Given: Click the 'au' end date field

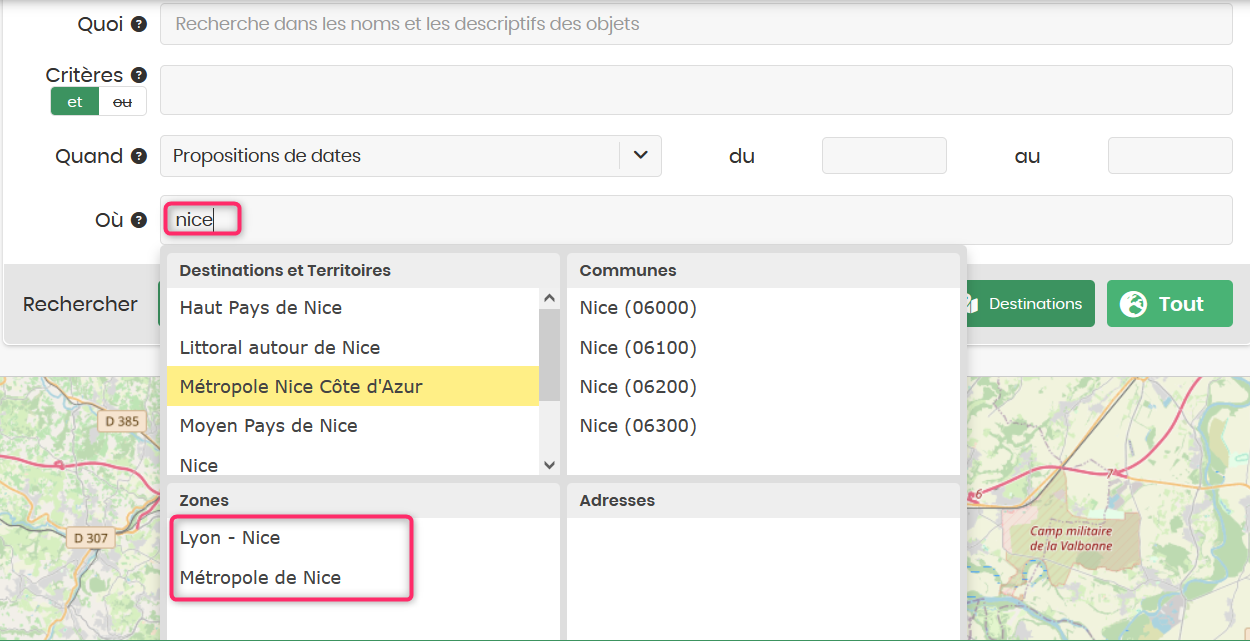Looking at the screenshot, I should pyautogui.click(x=1170, y=156).
